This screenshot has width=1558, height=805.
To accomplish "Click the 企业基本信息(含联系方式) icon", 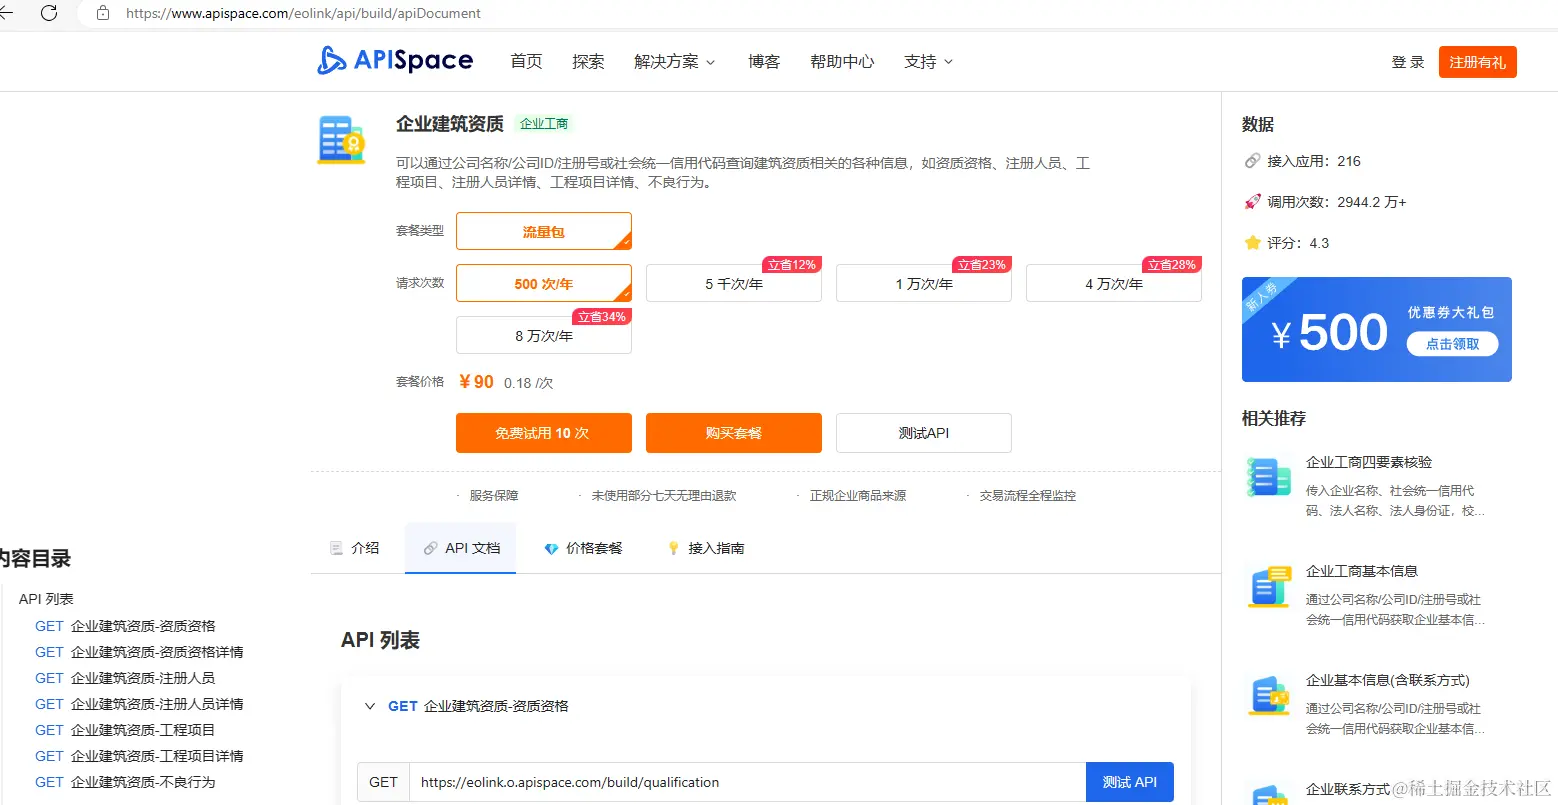I will point(1269,696).
